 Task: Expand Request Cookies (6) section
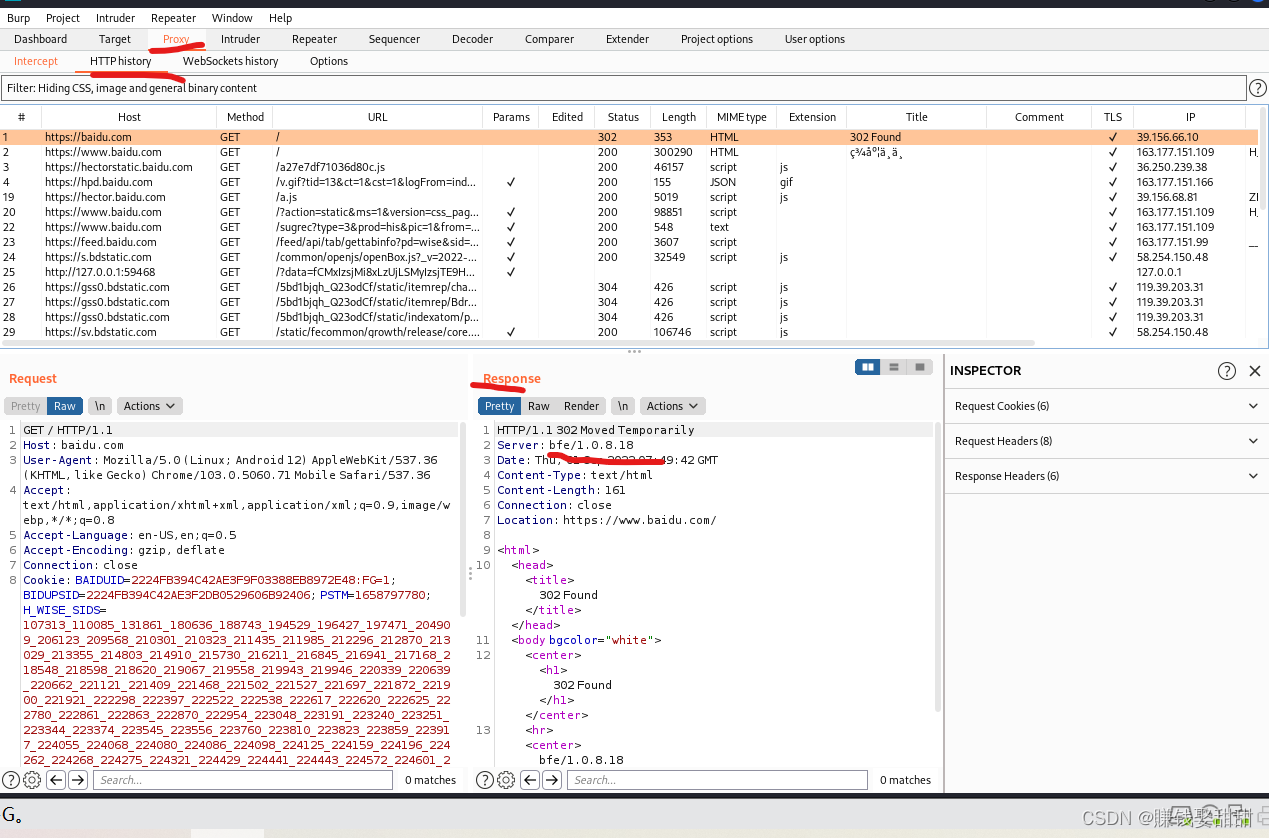coord(1106,406)
